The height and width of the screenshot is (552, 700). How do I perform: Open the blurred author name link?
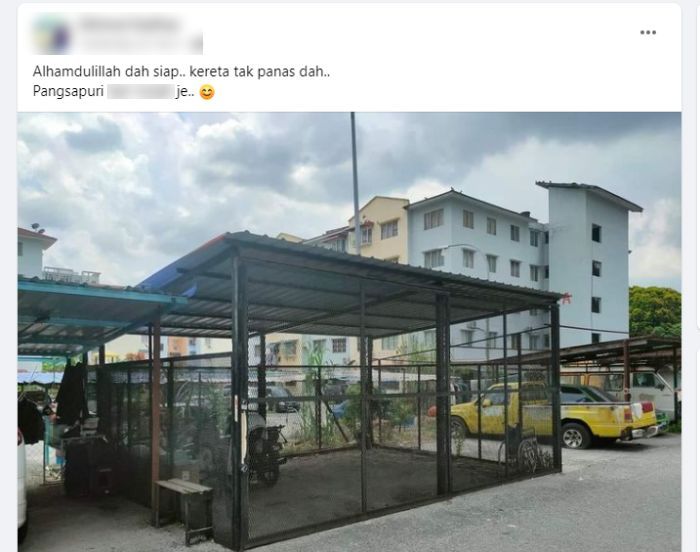129,25
